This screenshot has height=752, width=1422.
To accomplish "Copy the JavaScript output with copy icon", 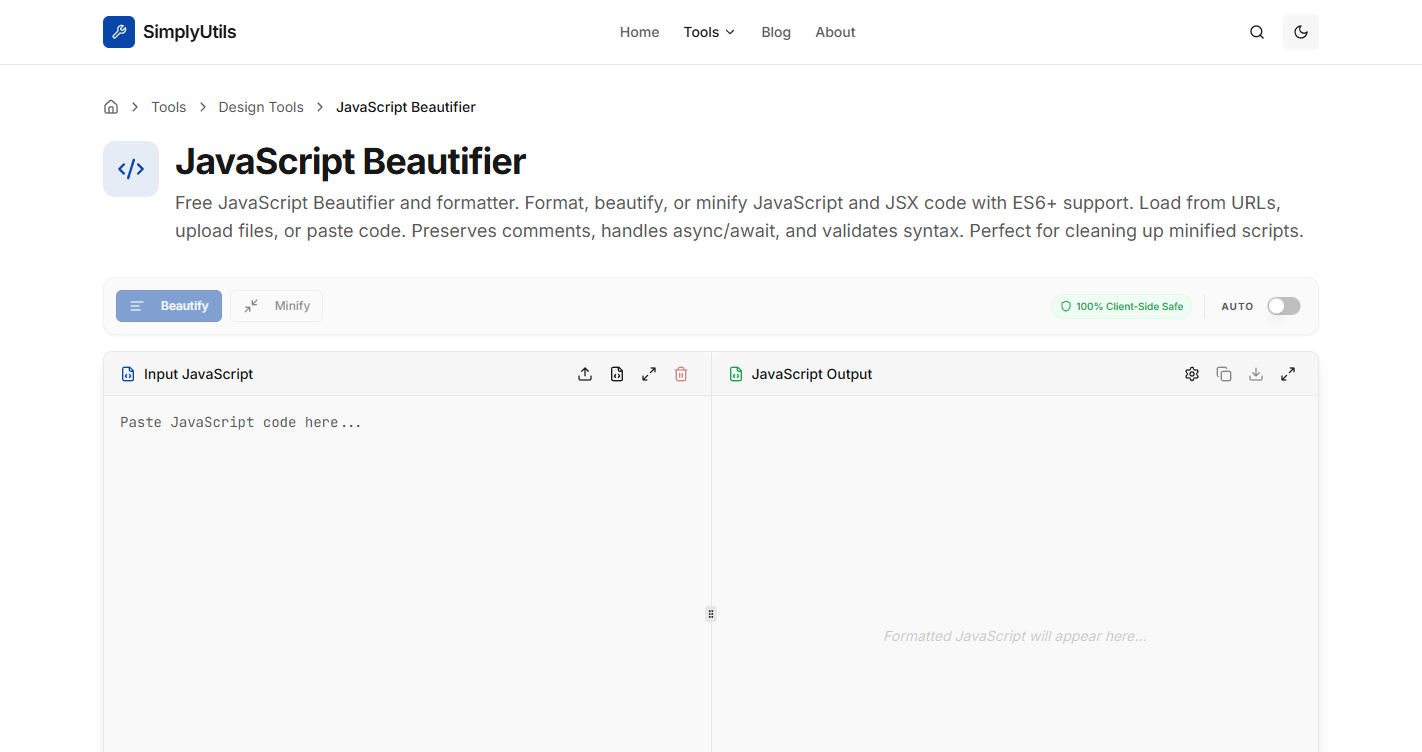I will point(1224,374).
